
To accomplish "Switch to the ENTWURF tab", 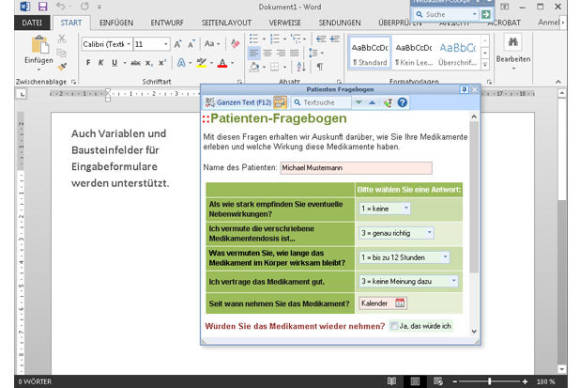I will tap(167, 23).
